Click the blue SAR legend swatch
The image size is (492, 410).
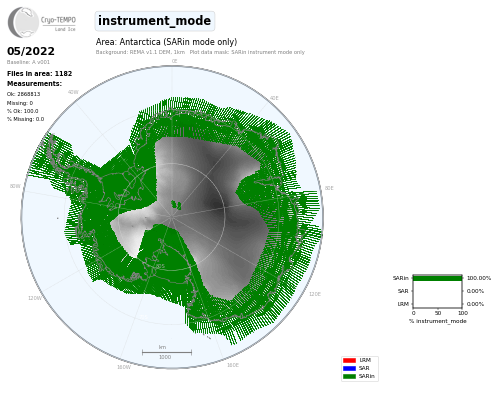[349, 368]
